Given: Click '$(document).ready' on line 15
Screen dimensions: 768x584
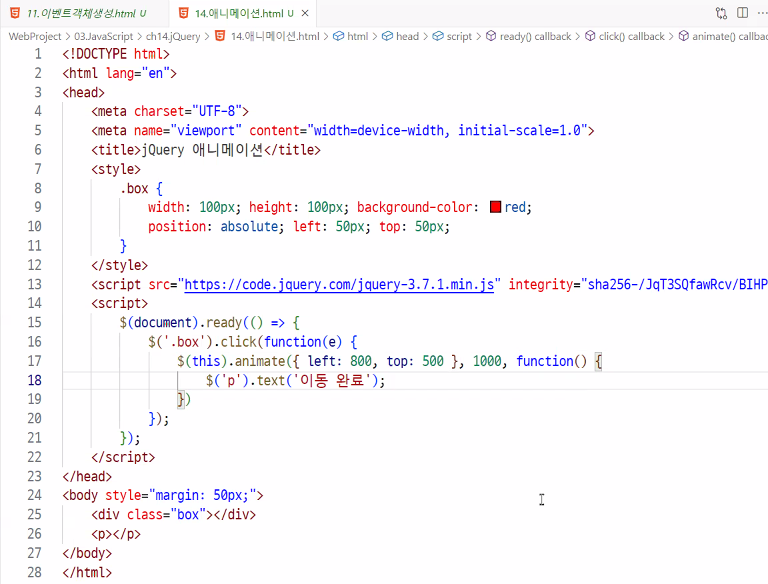Looking at the screenshot, I should pos(181,322).
